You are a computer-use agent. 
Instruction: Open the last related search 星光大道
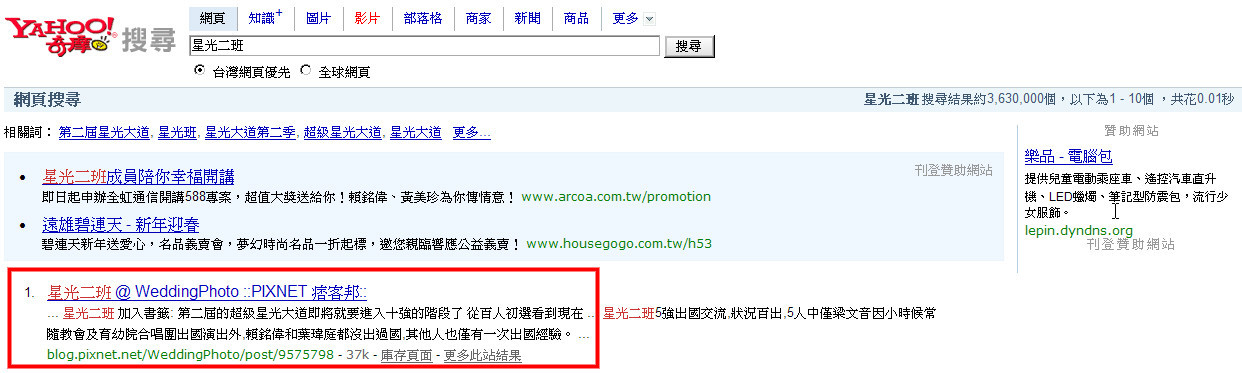(x=416, y=132)
